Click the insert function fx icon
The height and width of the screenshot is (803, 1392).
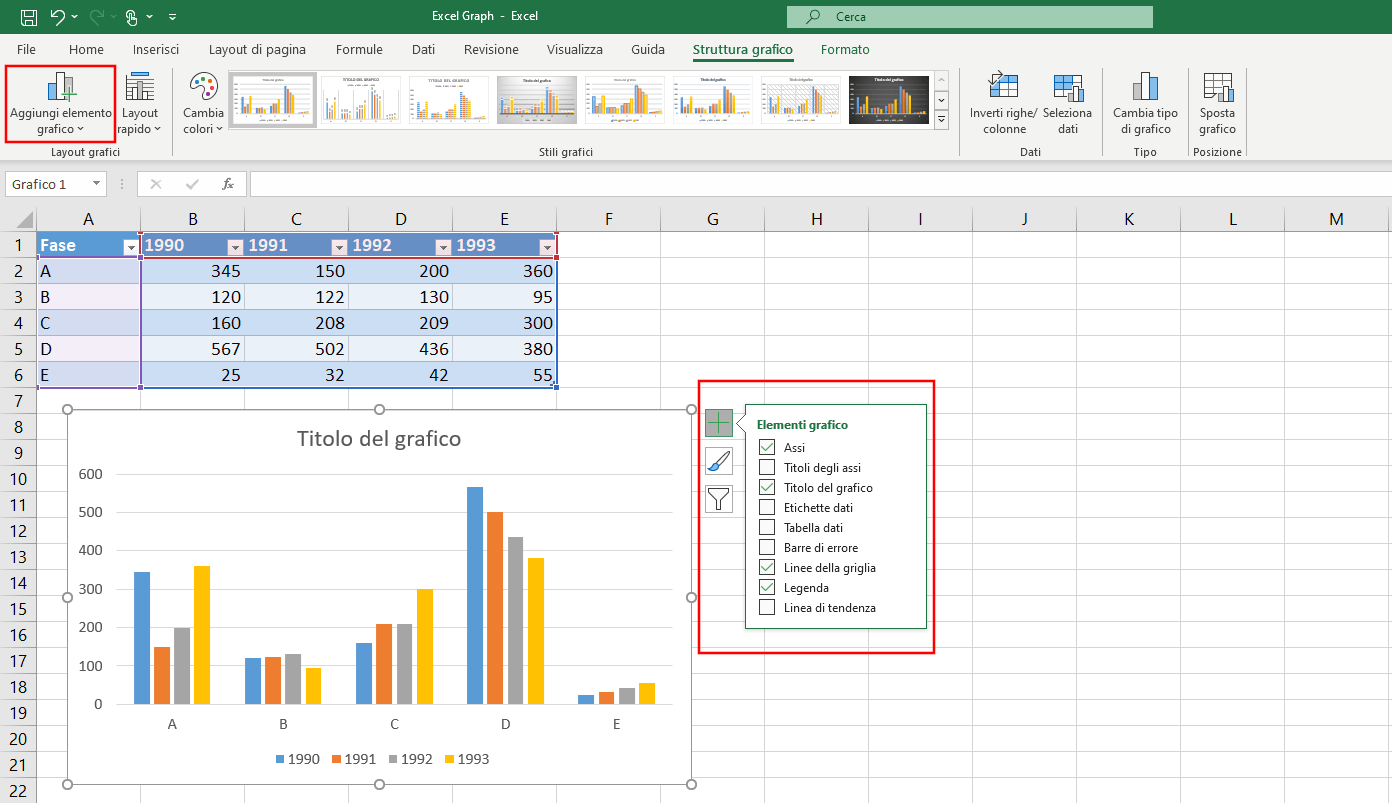pyautogui.click(x=228, y=184)
